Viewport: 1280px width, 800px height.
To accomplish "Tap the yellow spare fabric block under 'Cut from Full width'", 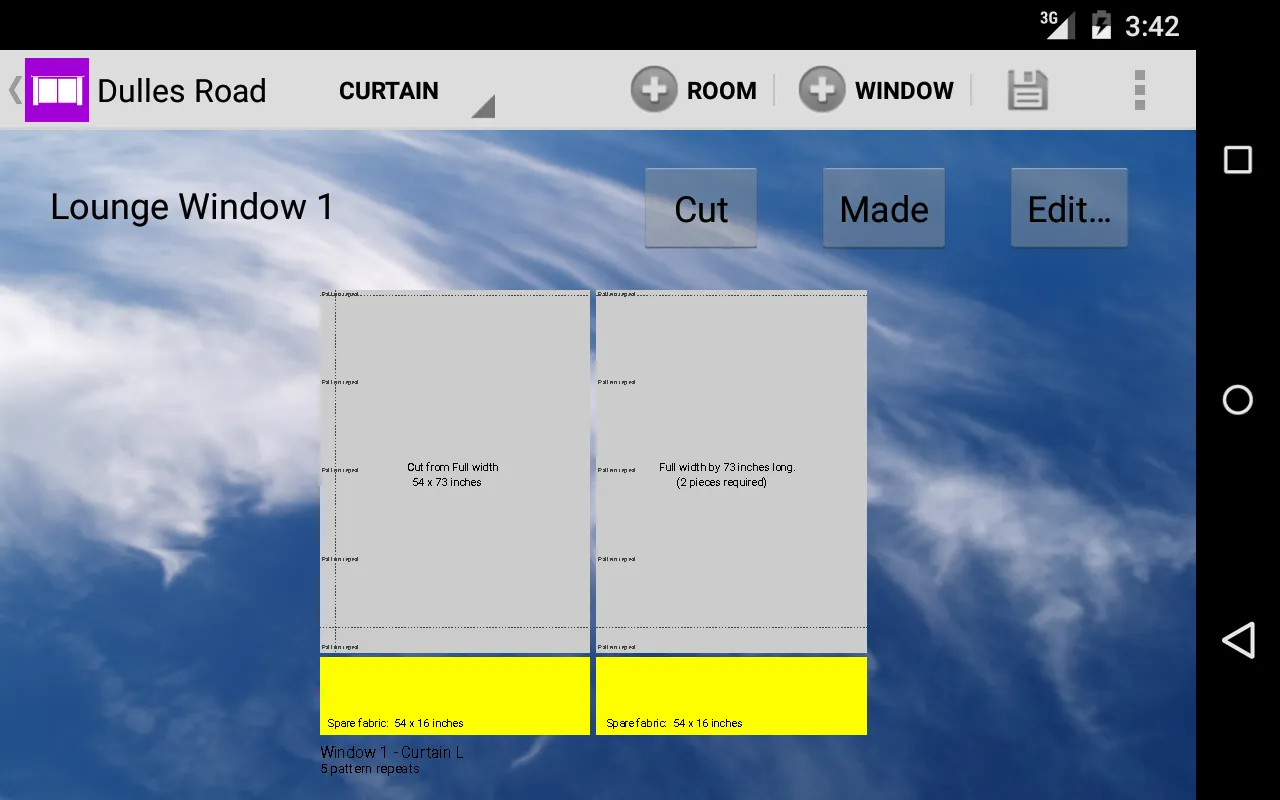I will [455, 696].
